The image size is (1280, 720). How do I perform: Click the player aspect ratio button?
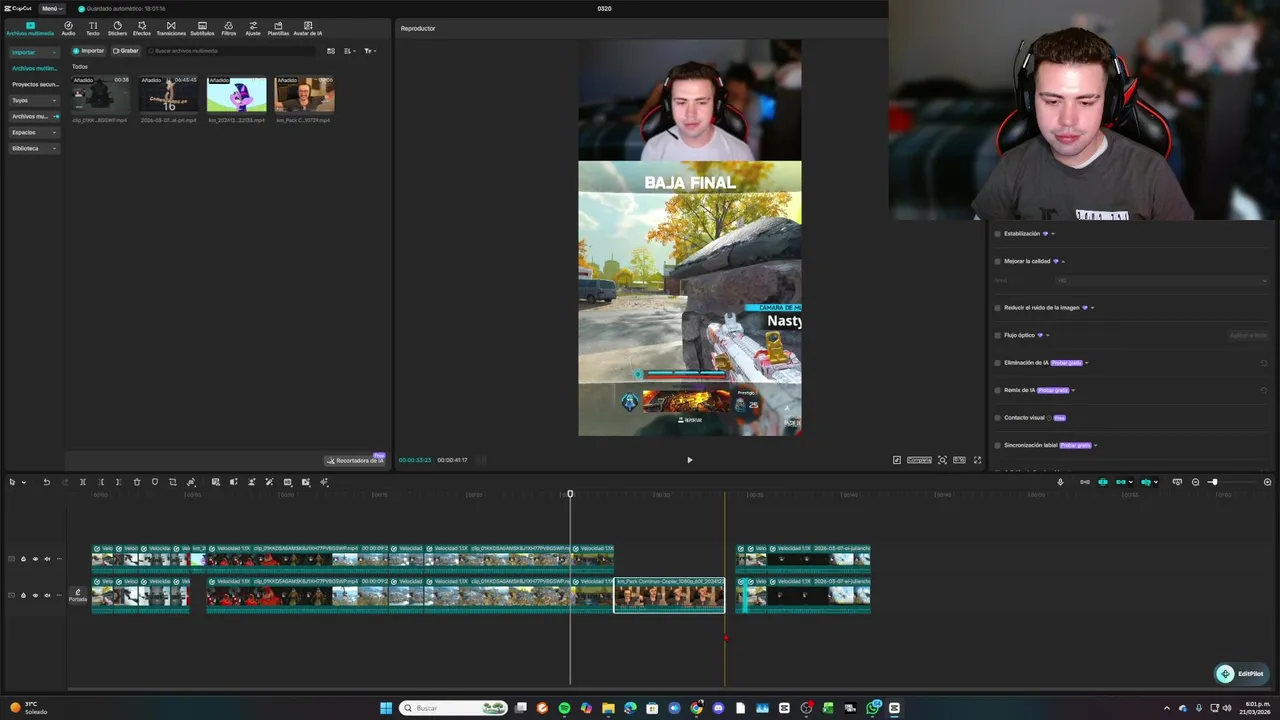pos(960,460)
